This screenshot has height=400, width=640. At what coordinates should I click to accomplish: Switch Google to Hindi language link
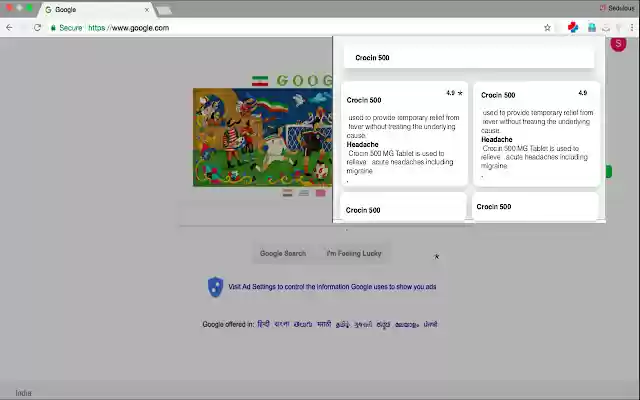click(x=263, y=324)
